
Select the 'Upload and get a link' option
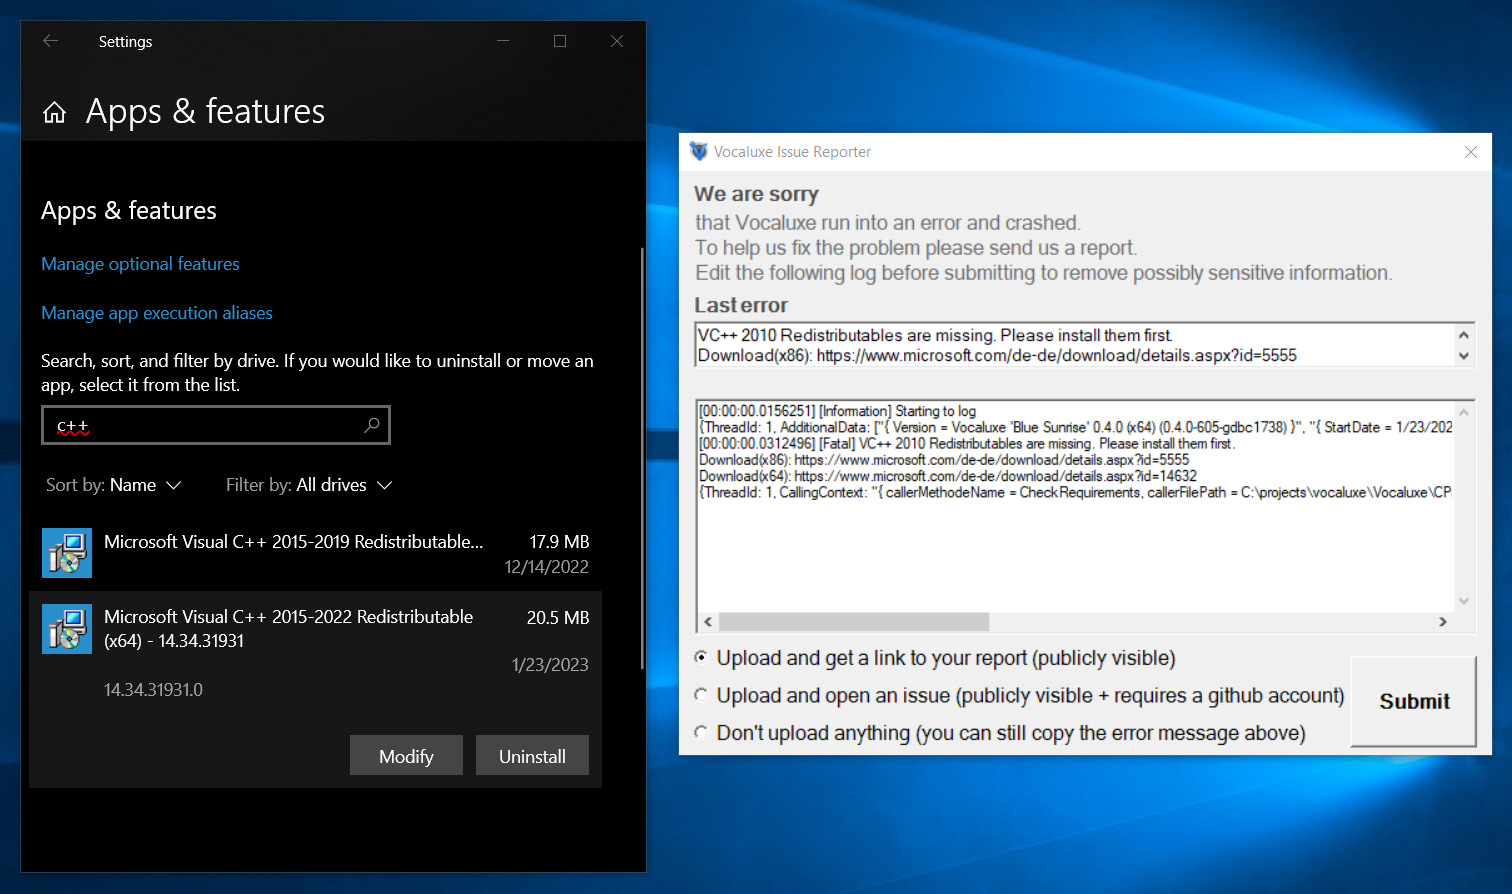point(701,657)
